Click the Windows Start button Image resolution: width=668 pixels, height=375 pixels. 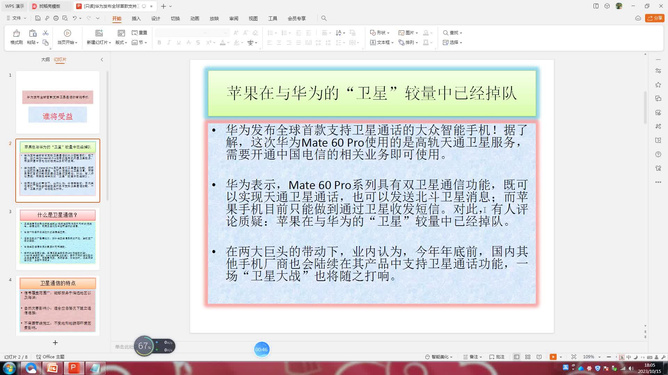[9, 368]
